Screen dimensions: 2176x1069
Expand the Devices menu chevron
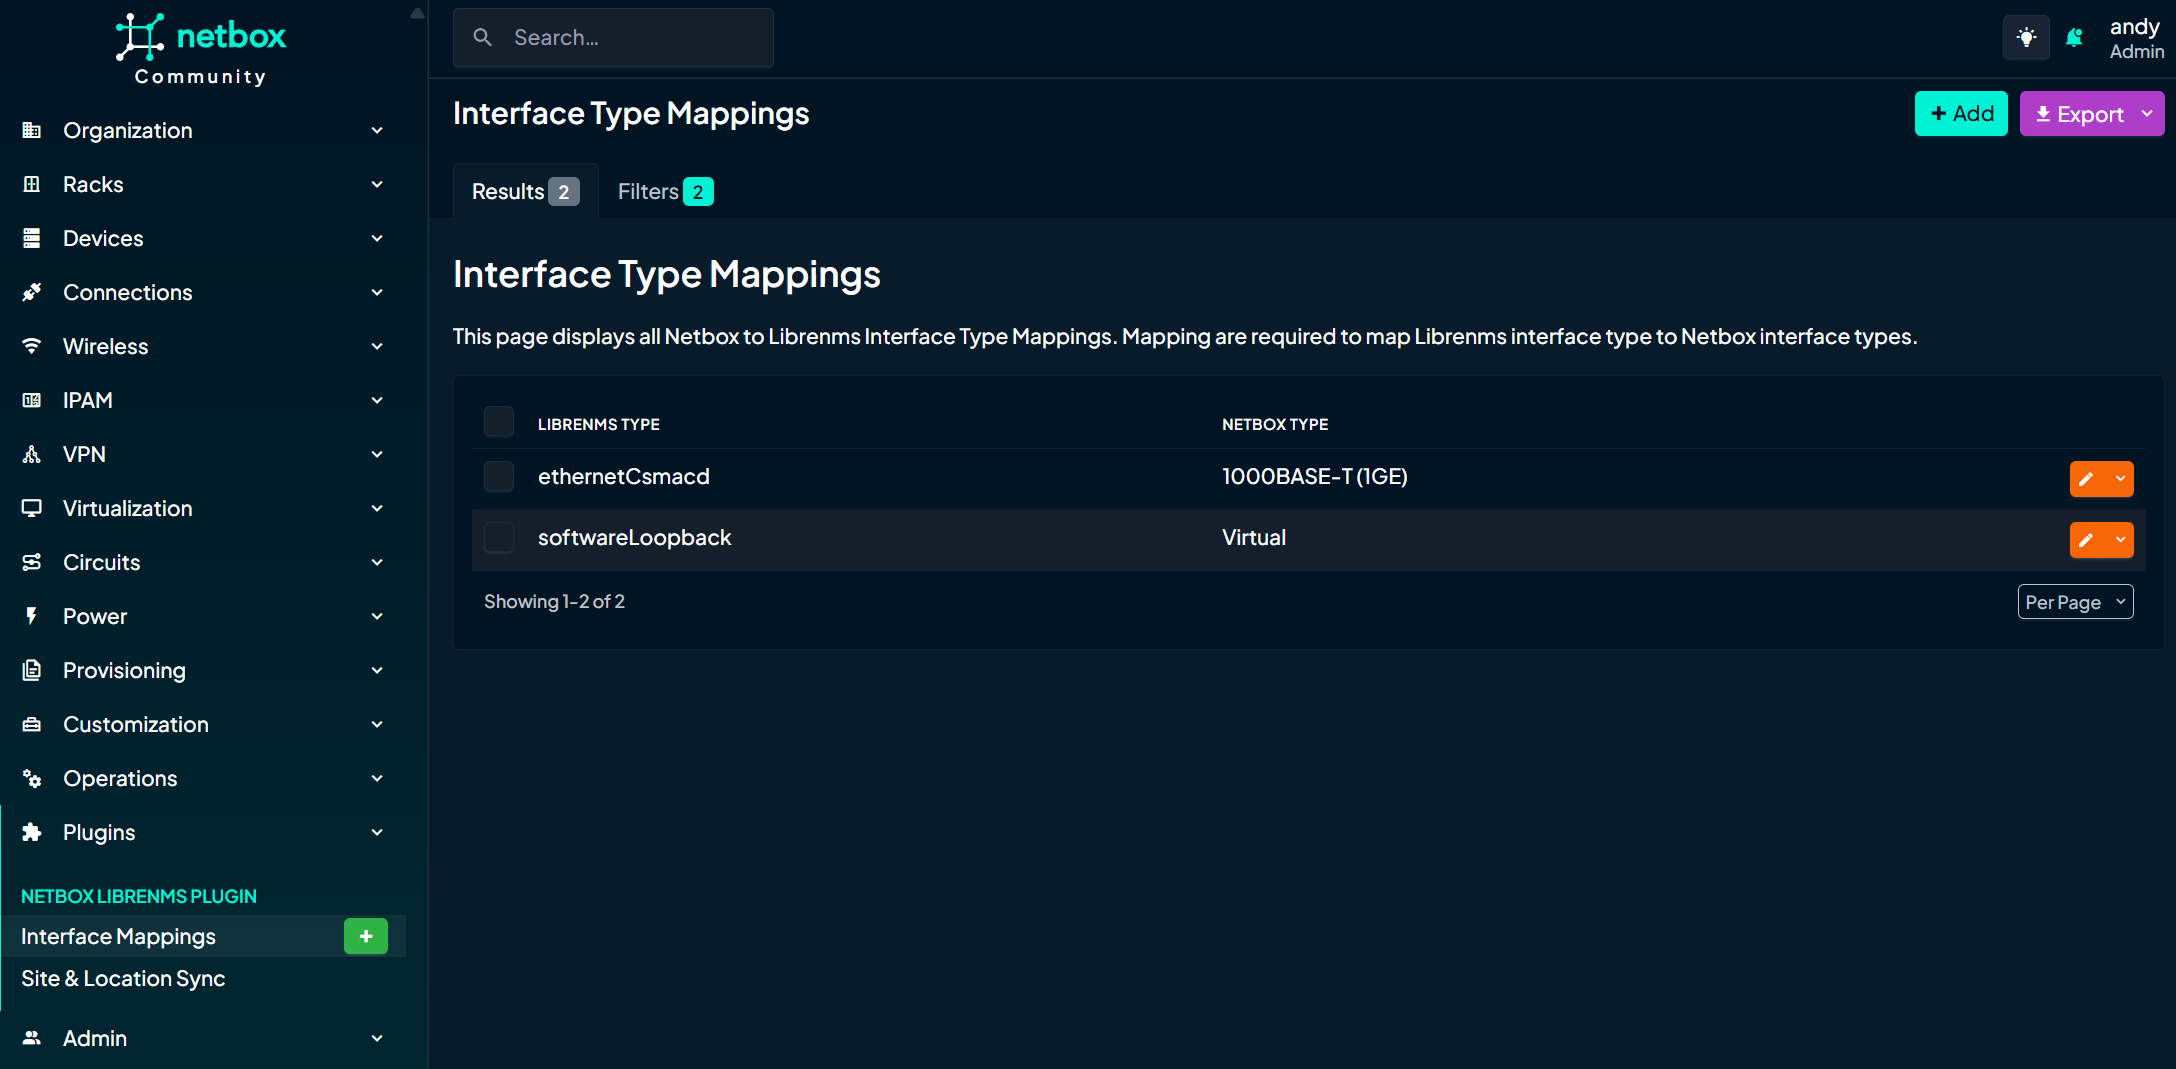click(377, 238)
